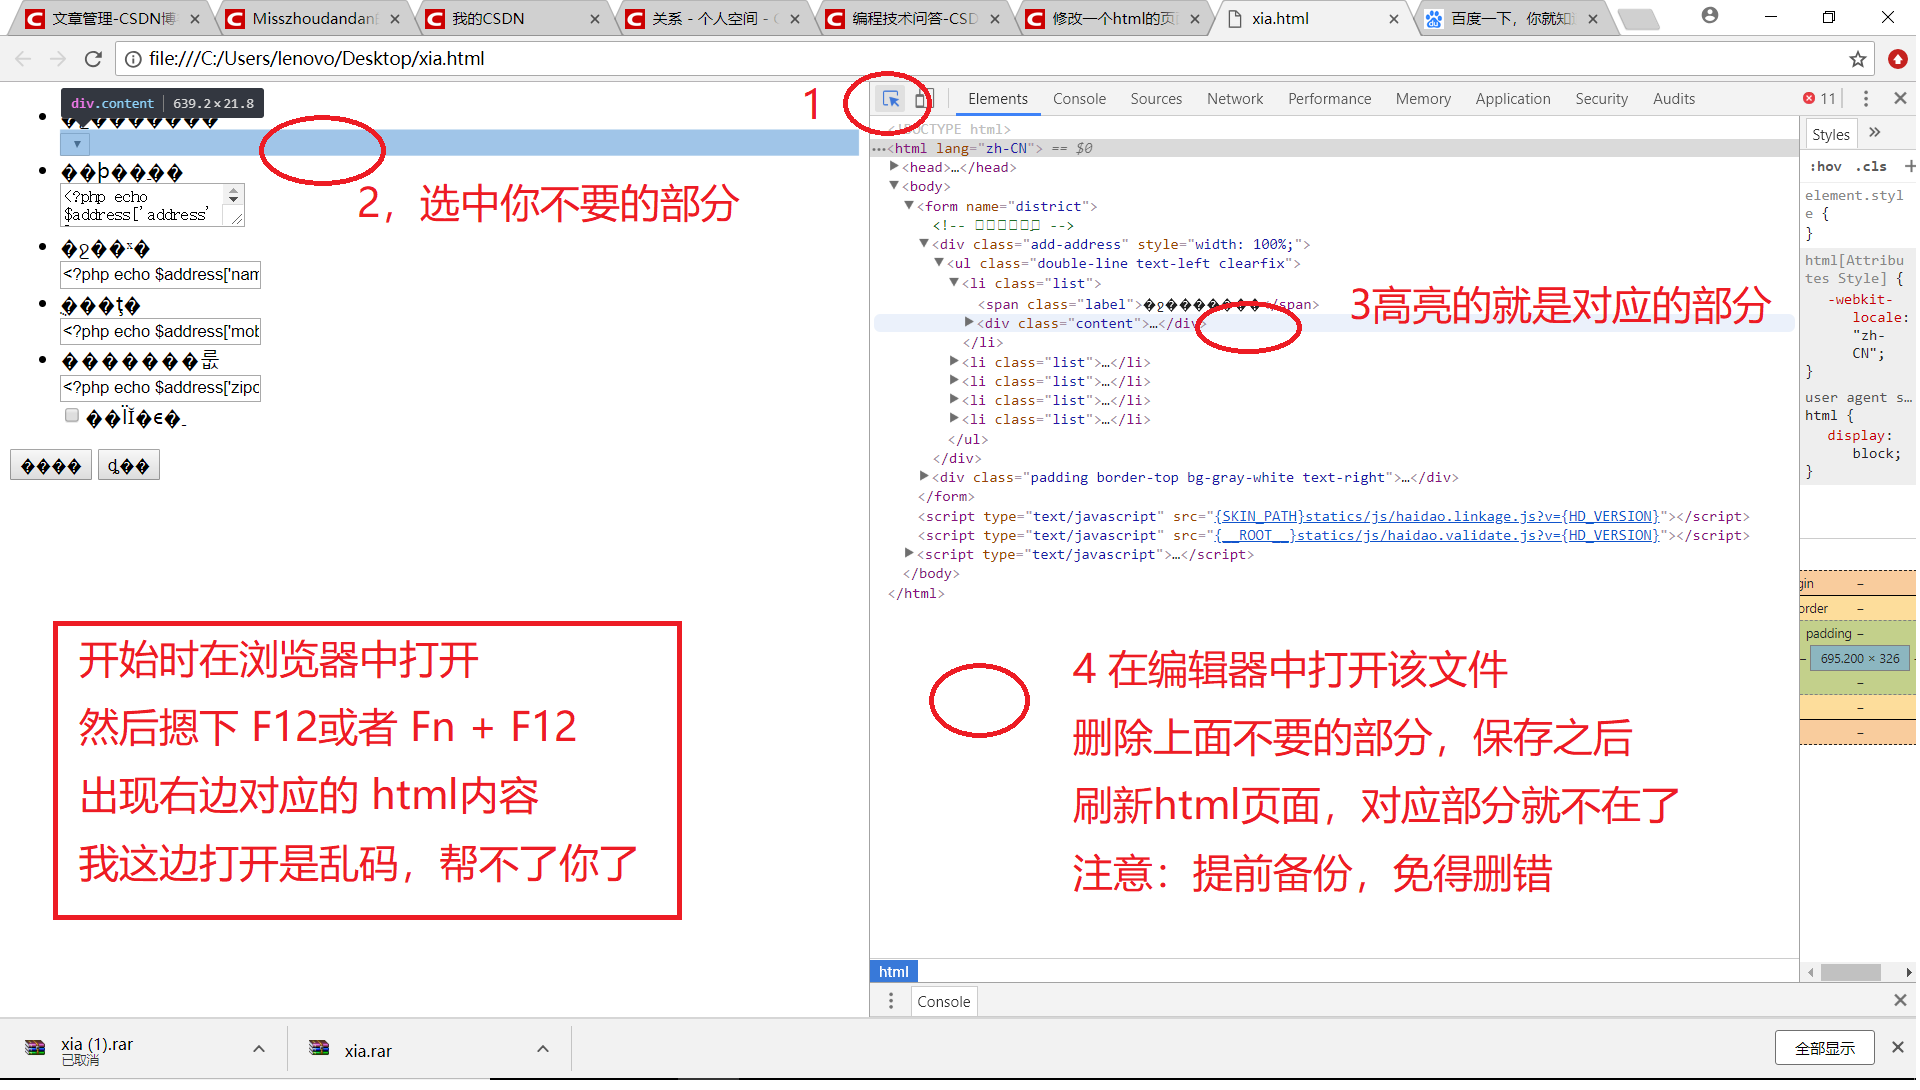Go back in browser history
This screenshot has width=1920, height=1090.
(23, 59)
